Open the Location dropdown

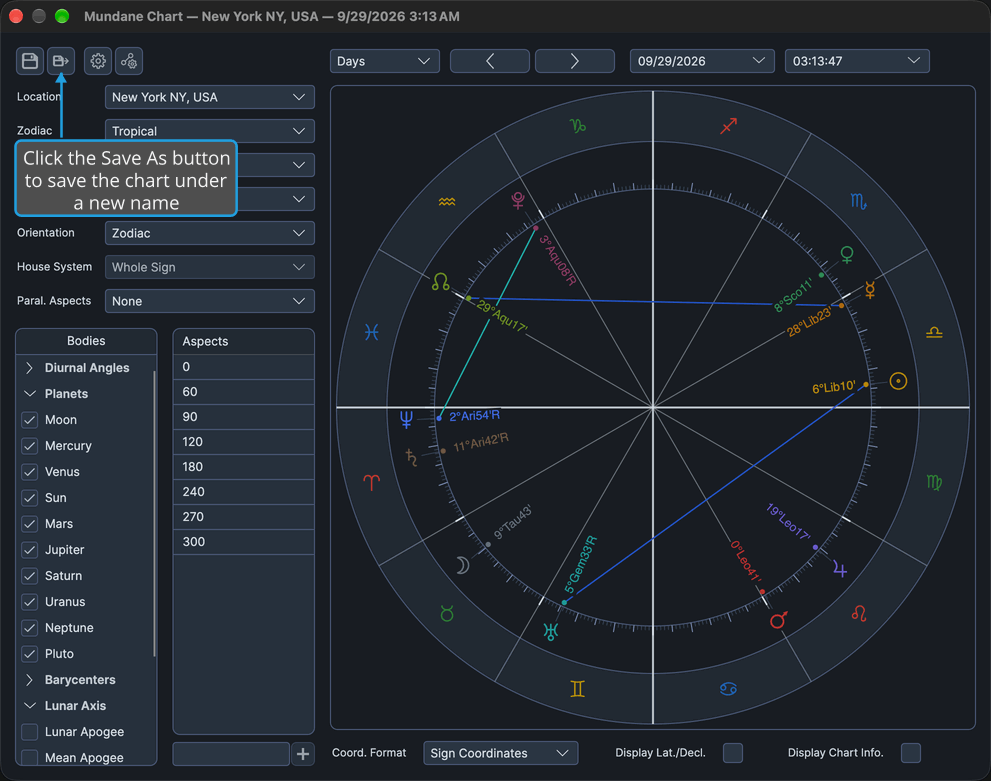pos(209,97)
